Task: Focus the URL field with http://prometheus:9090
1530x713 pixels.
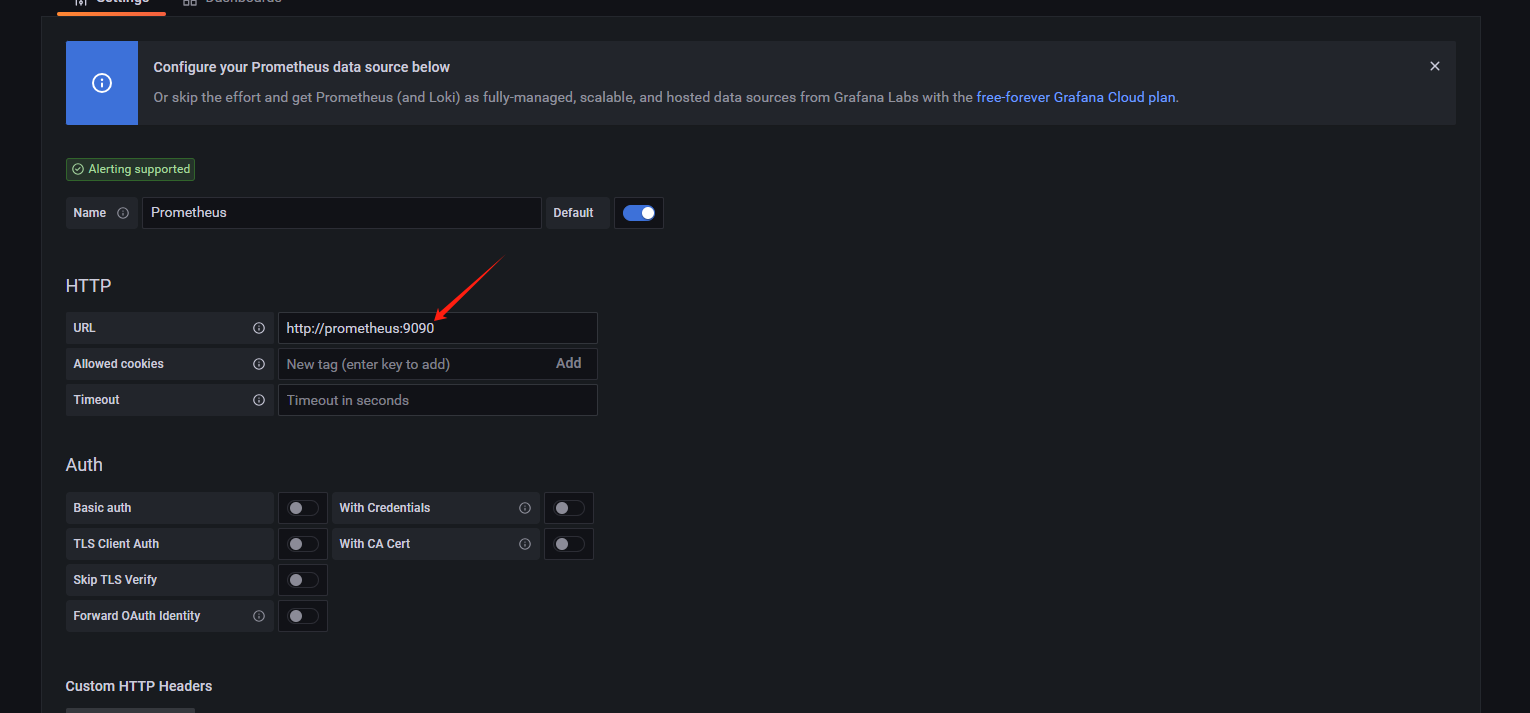Action: (x=437, y=328)
